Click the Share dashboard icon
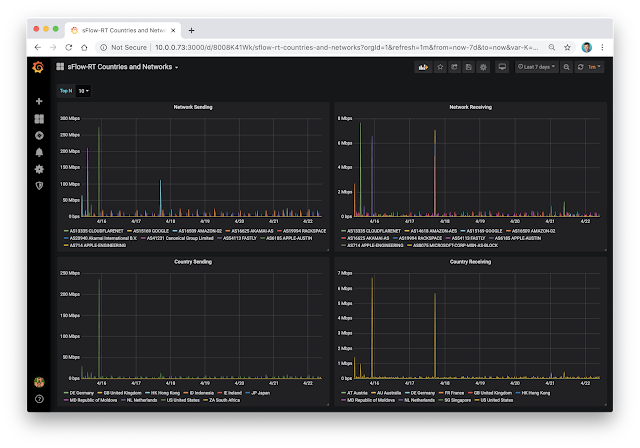This screenshot has width=640, height=448. click(x=454, y=67)
